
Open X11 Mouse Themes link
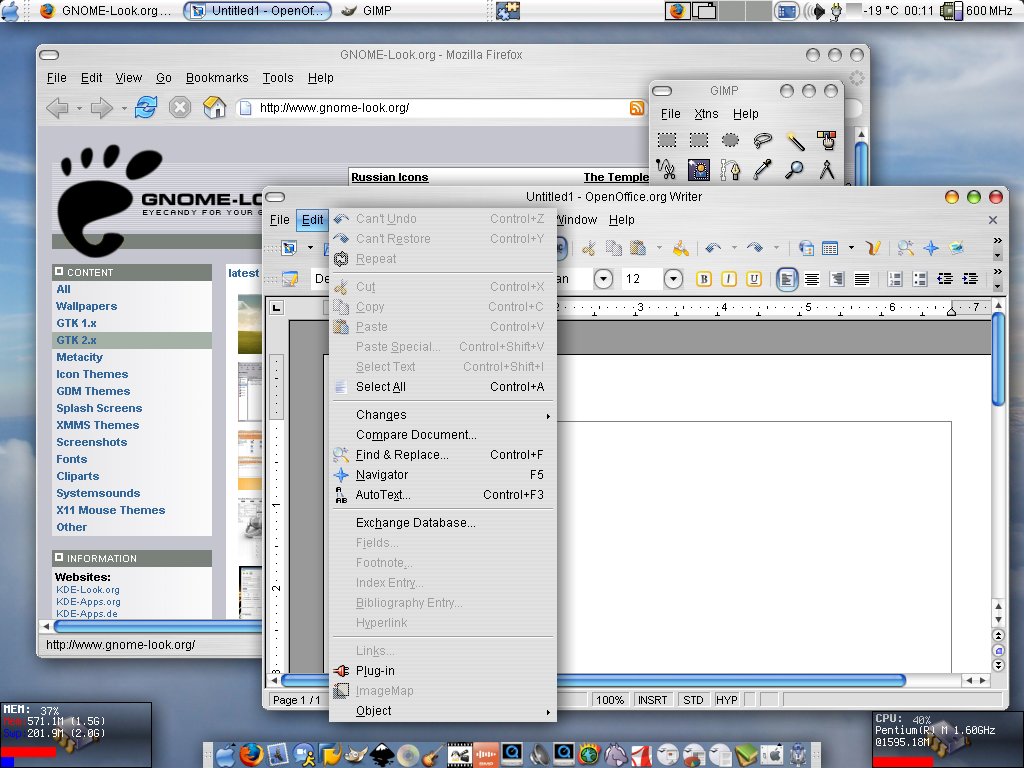110,510
